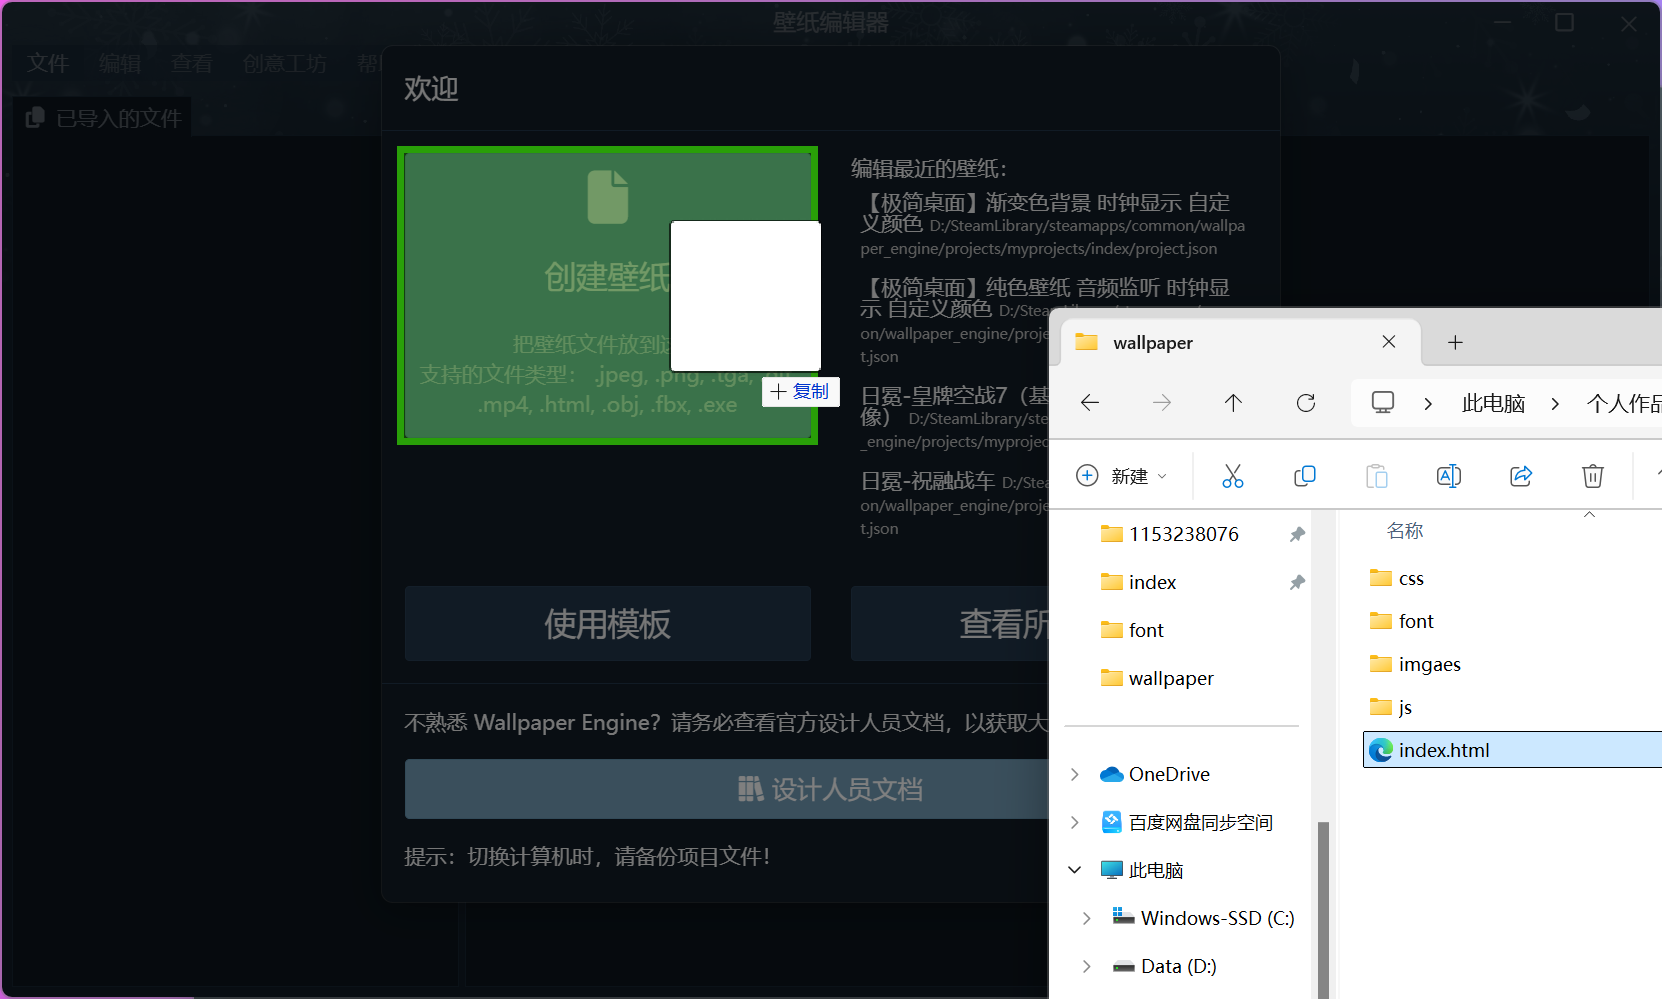Expand the OneDrive tree node
1662x999 pixels.
(1075, 775)
